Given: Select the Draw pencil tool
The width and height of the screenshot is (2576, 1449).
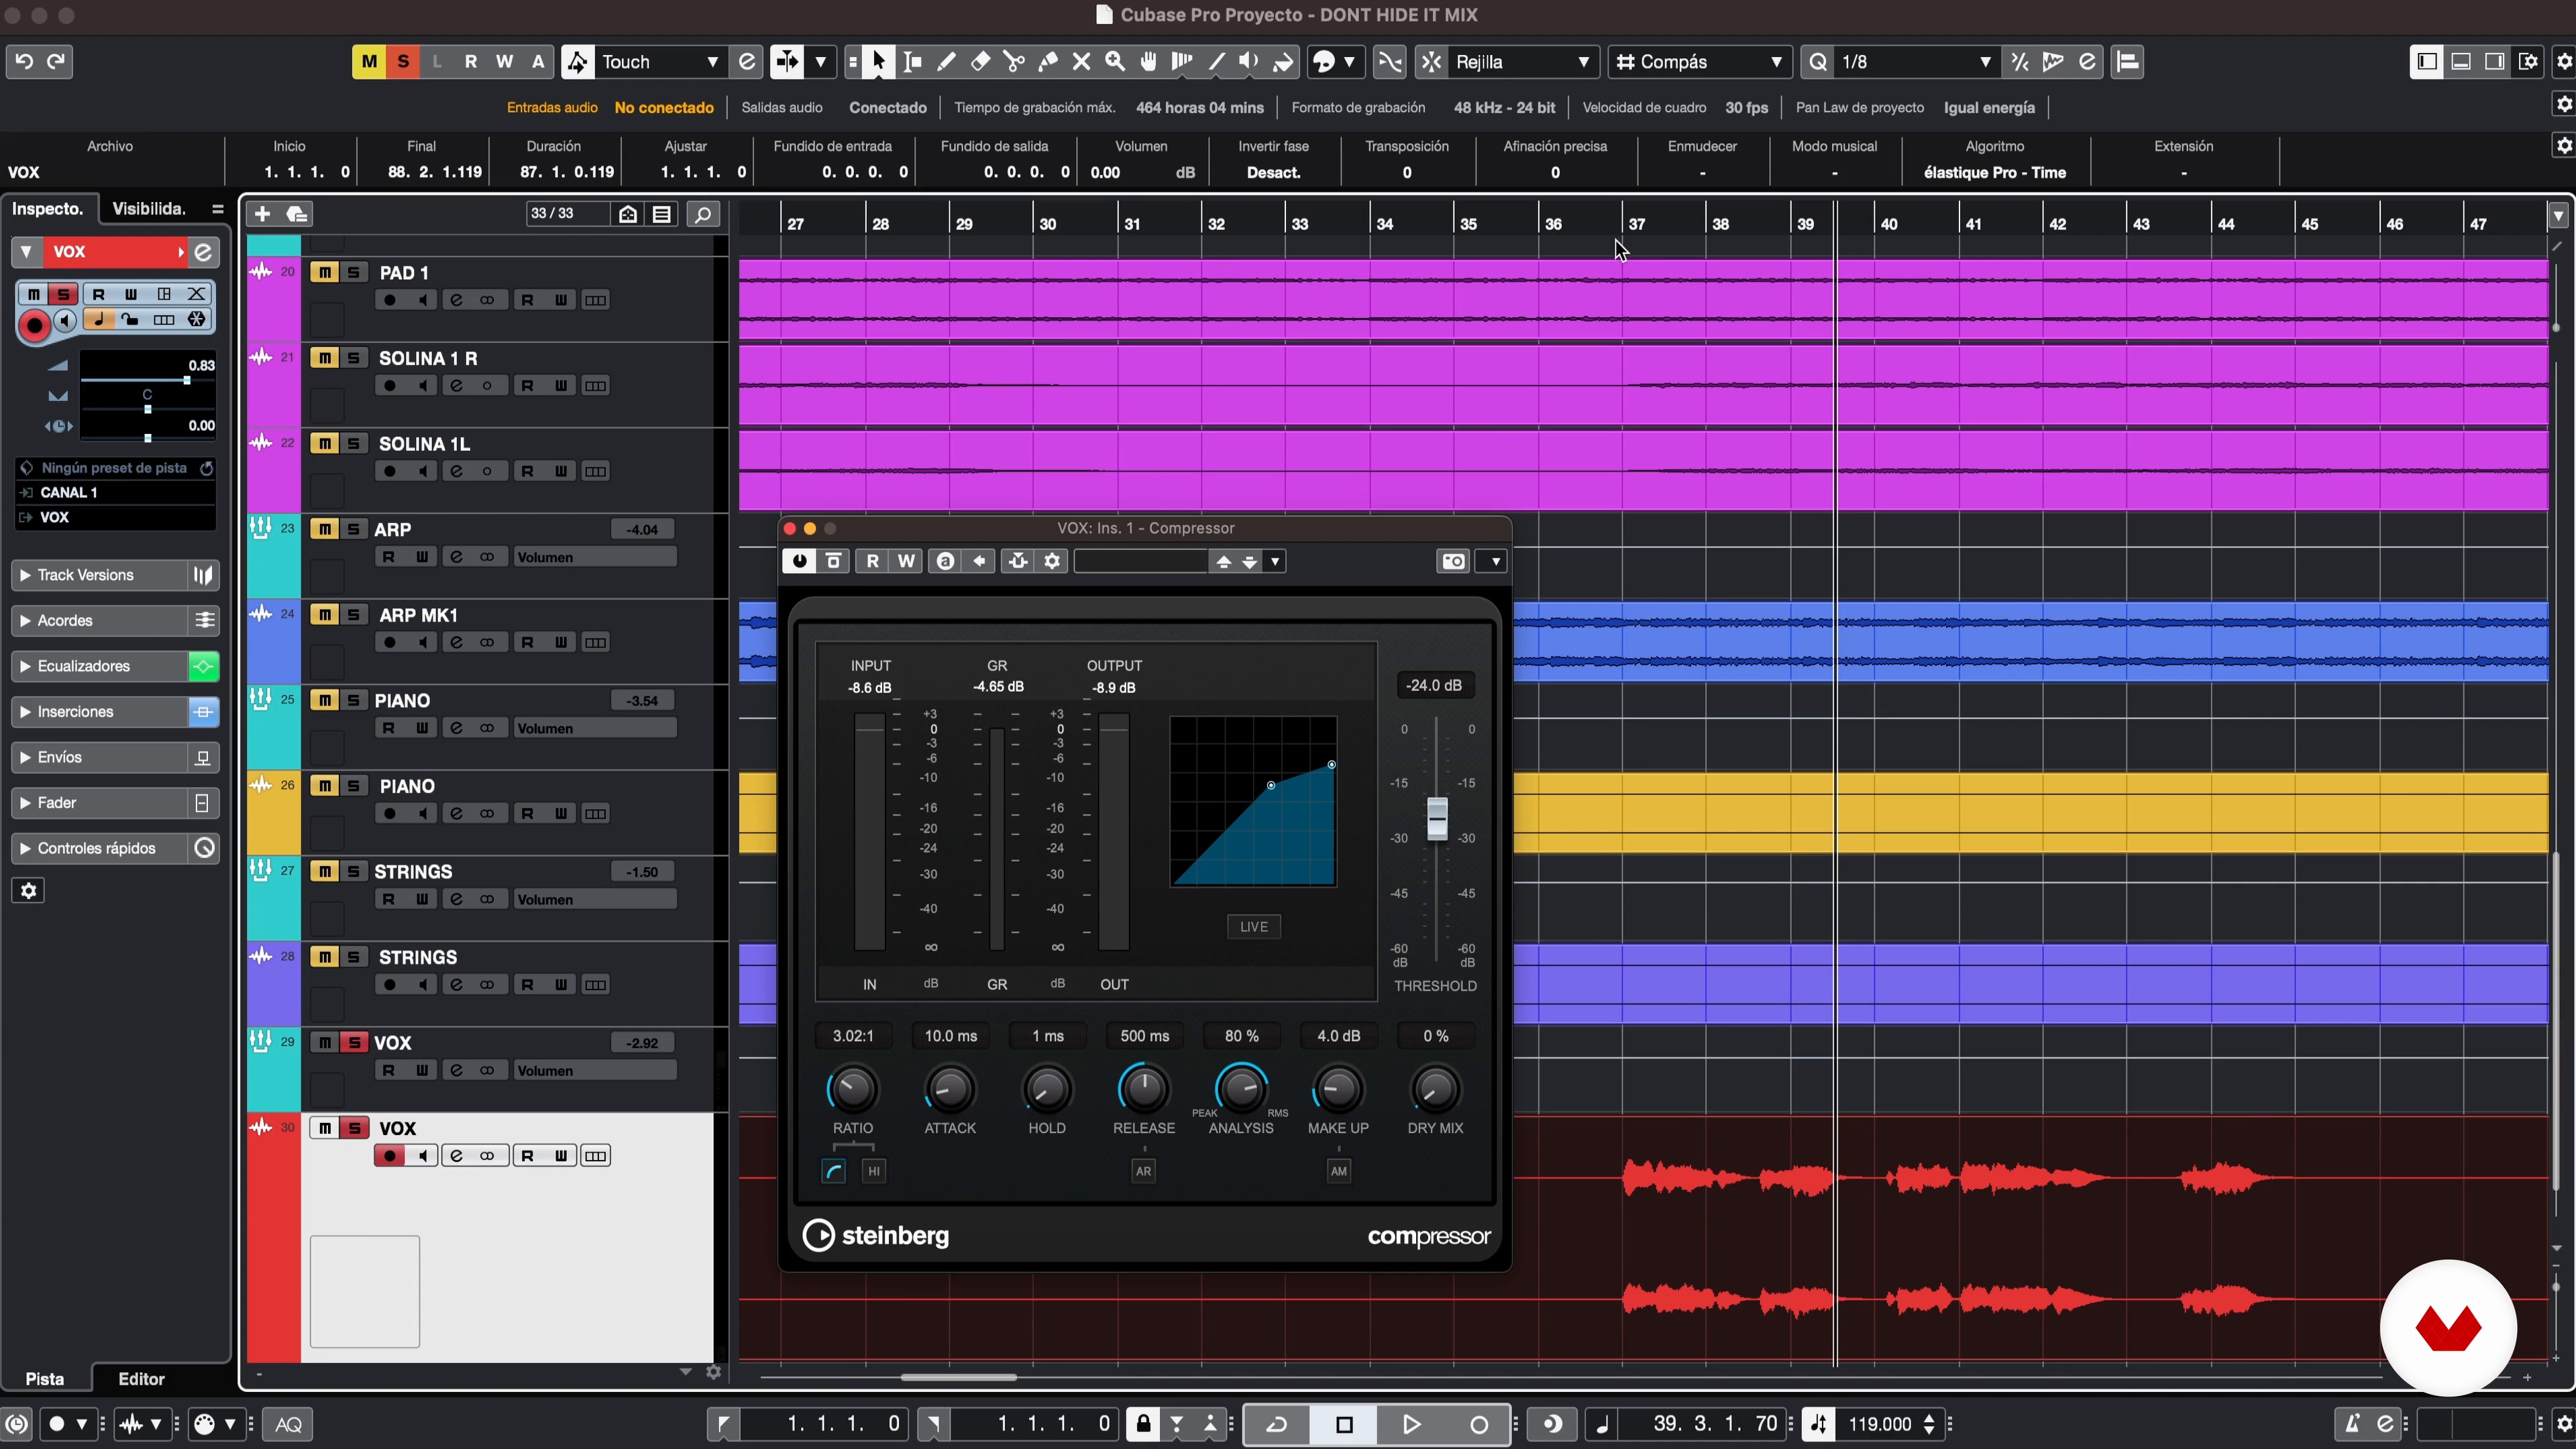Looking at the screenshot, I should (946, 62).
